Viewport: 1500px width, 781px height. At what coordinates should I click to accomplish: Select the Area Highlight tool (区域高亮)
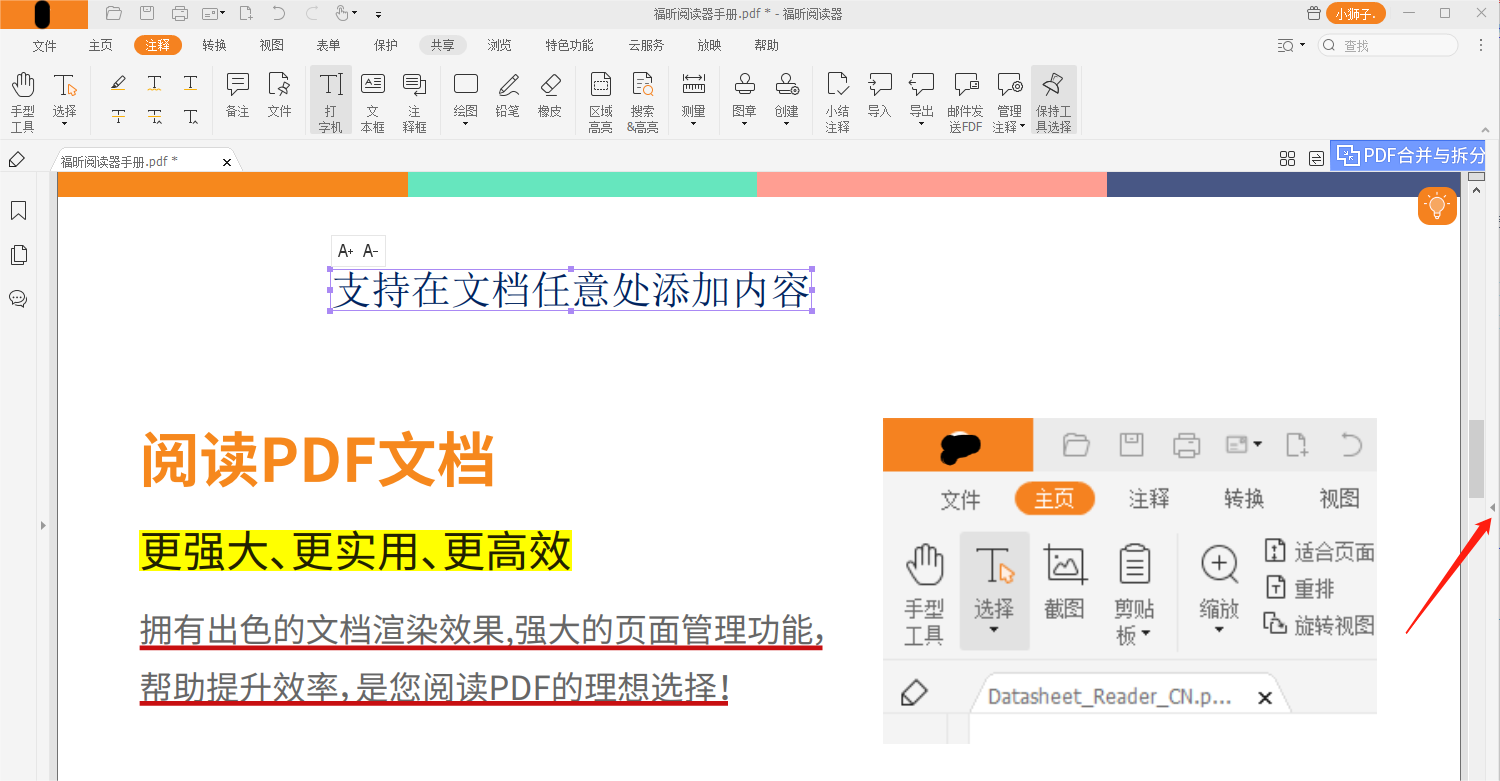[600, 101]
